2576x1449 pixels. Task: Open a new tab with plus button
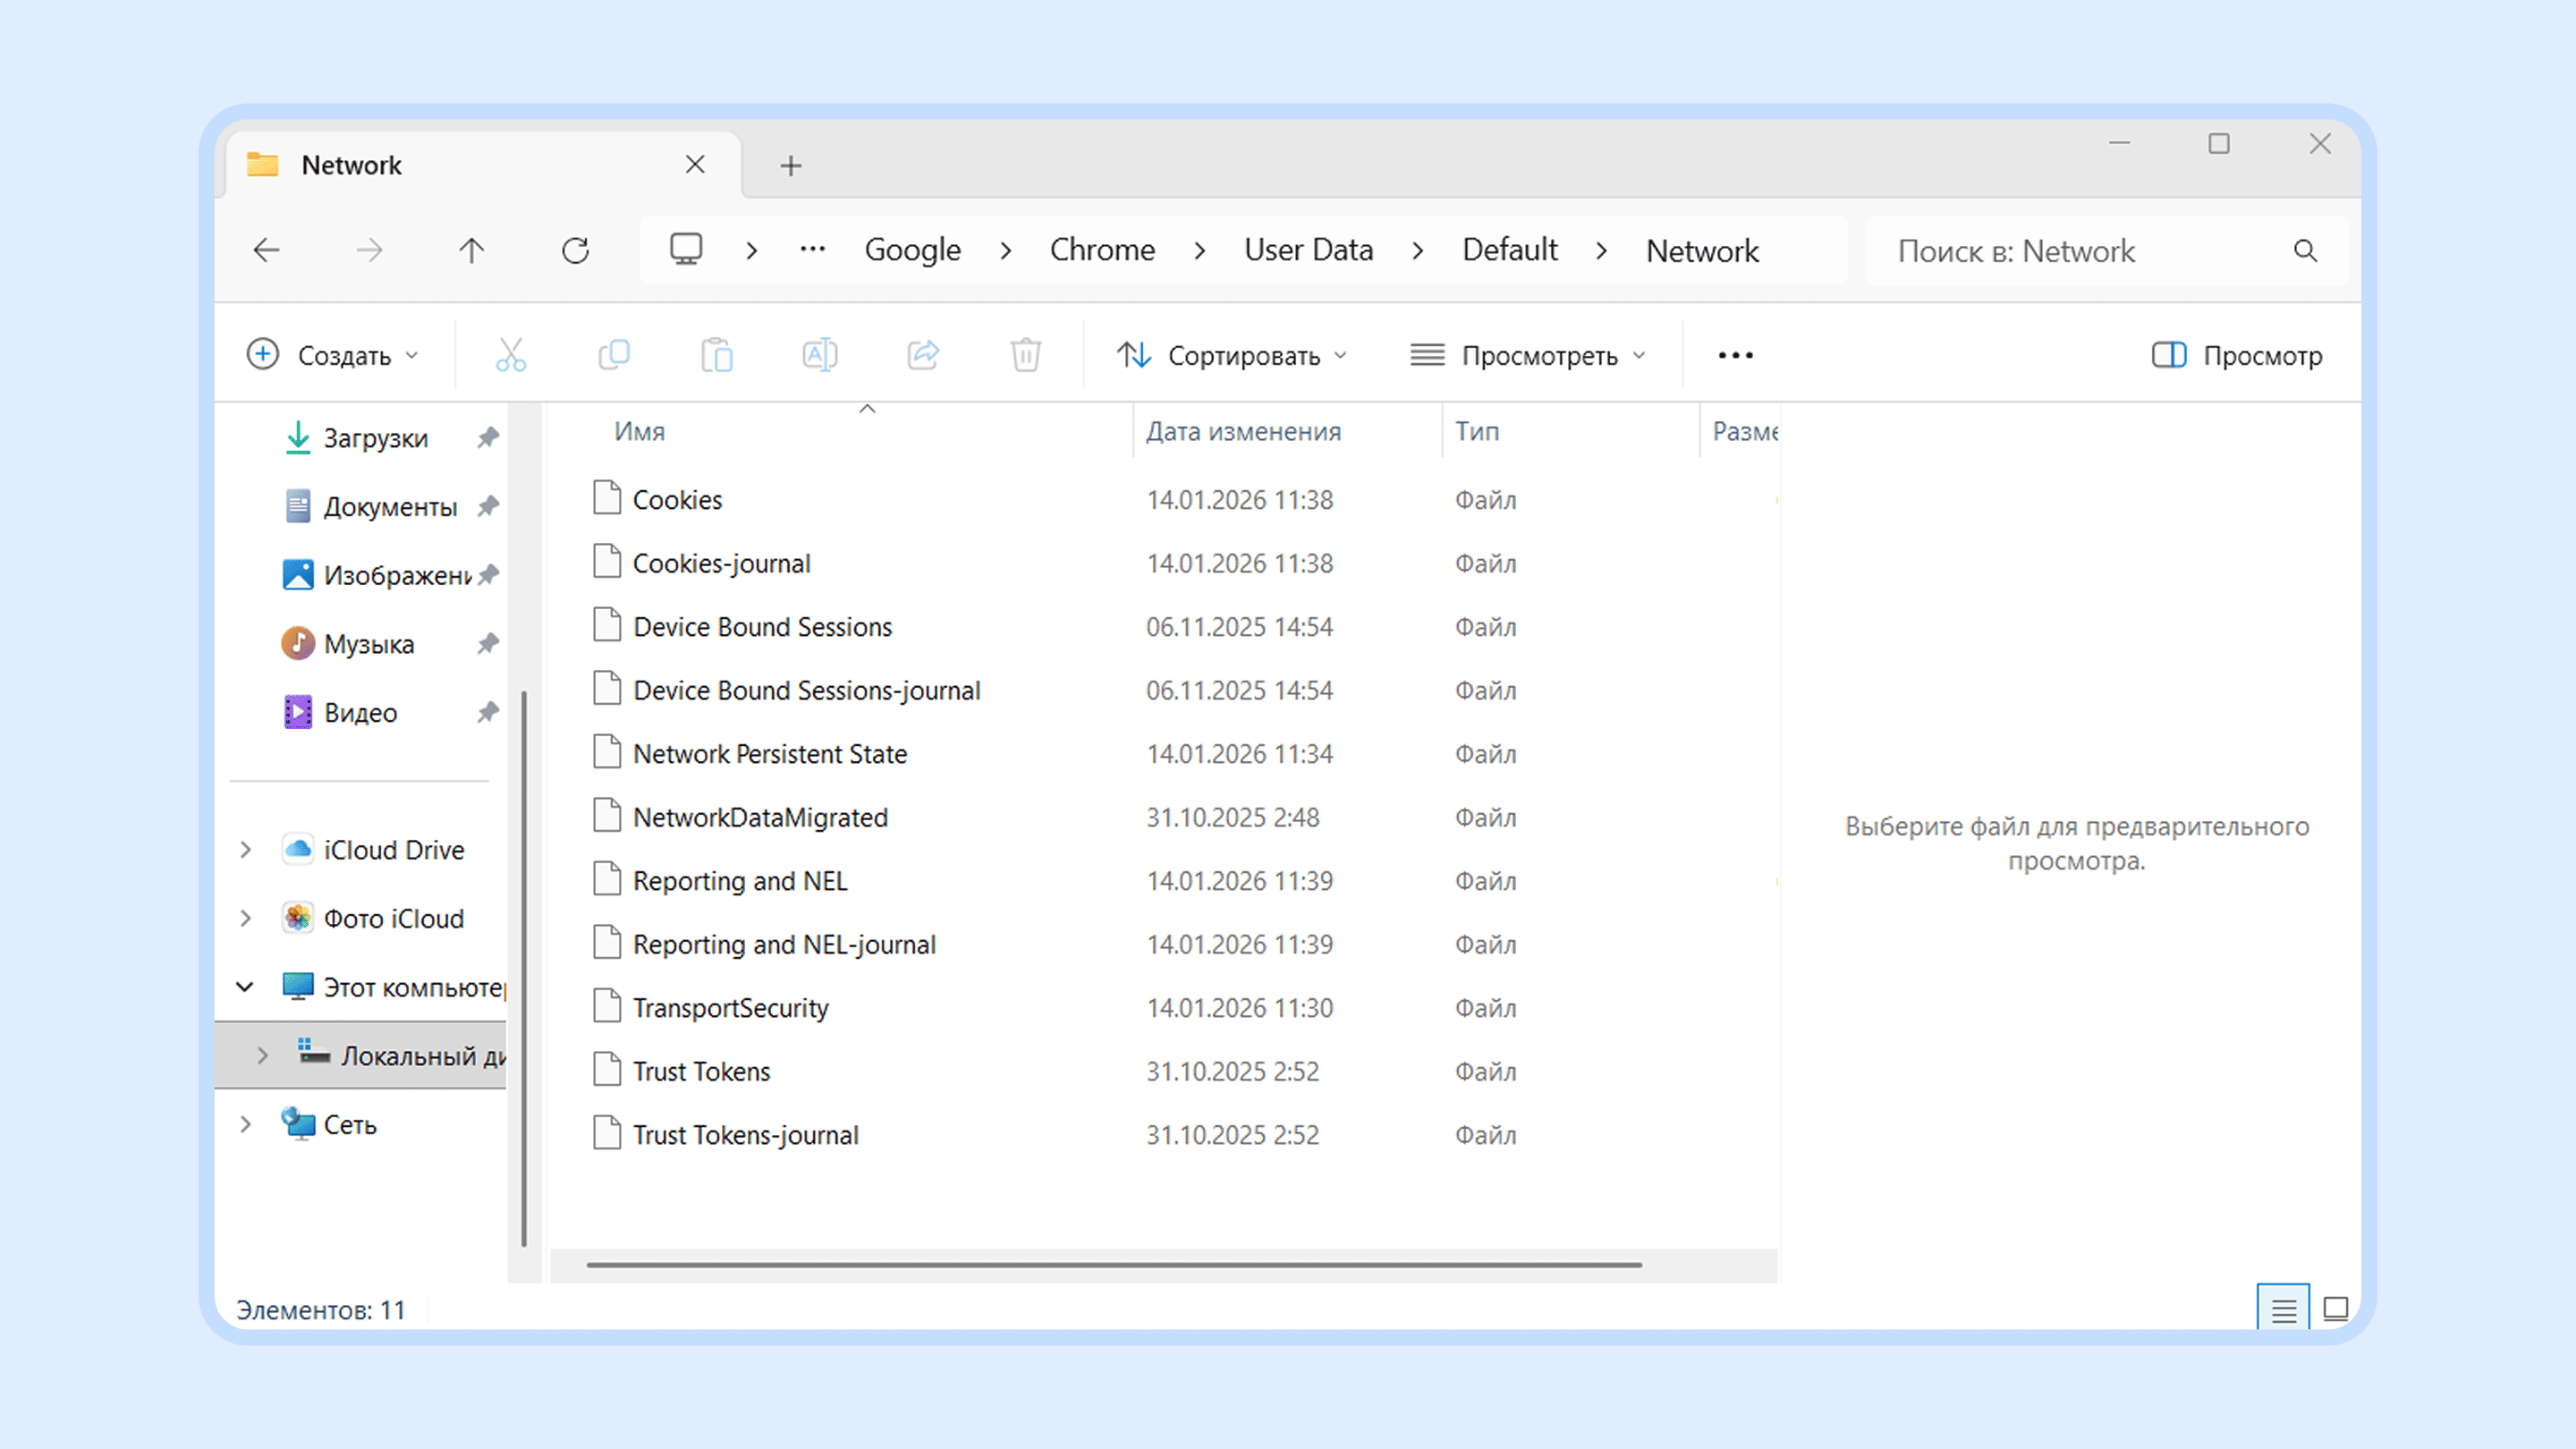point(791,165)
